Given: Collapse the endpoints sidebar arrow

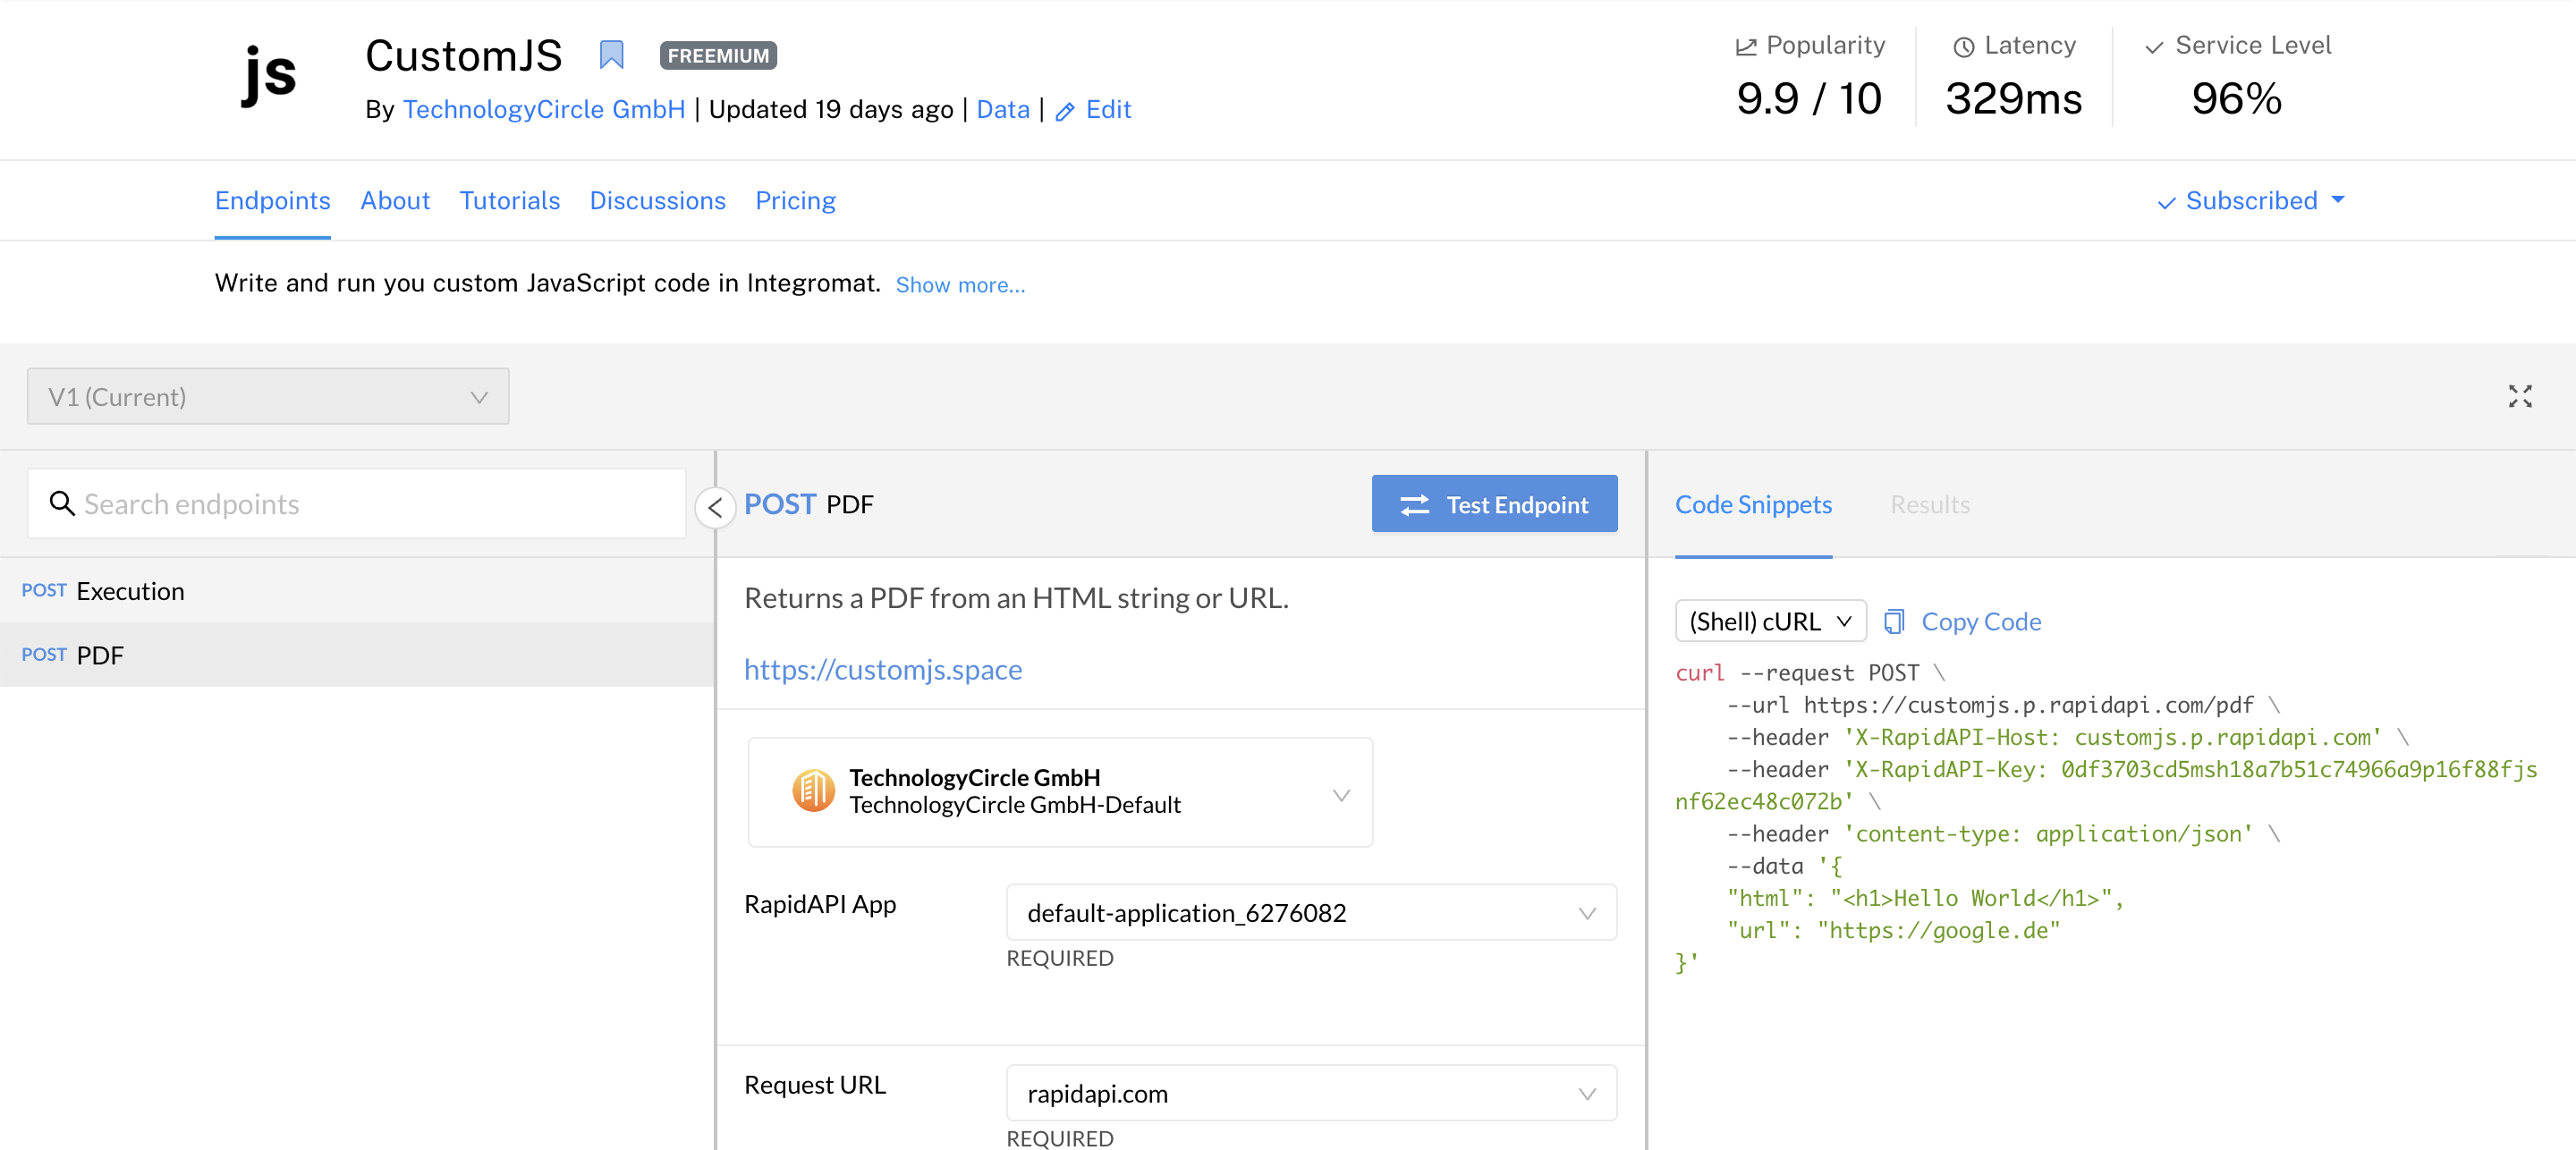Looking at the screenshot, I should [714, 508].
